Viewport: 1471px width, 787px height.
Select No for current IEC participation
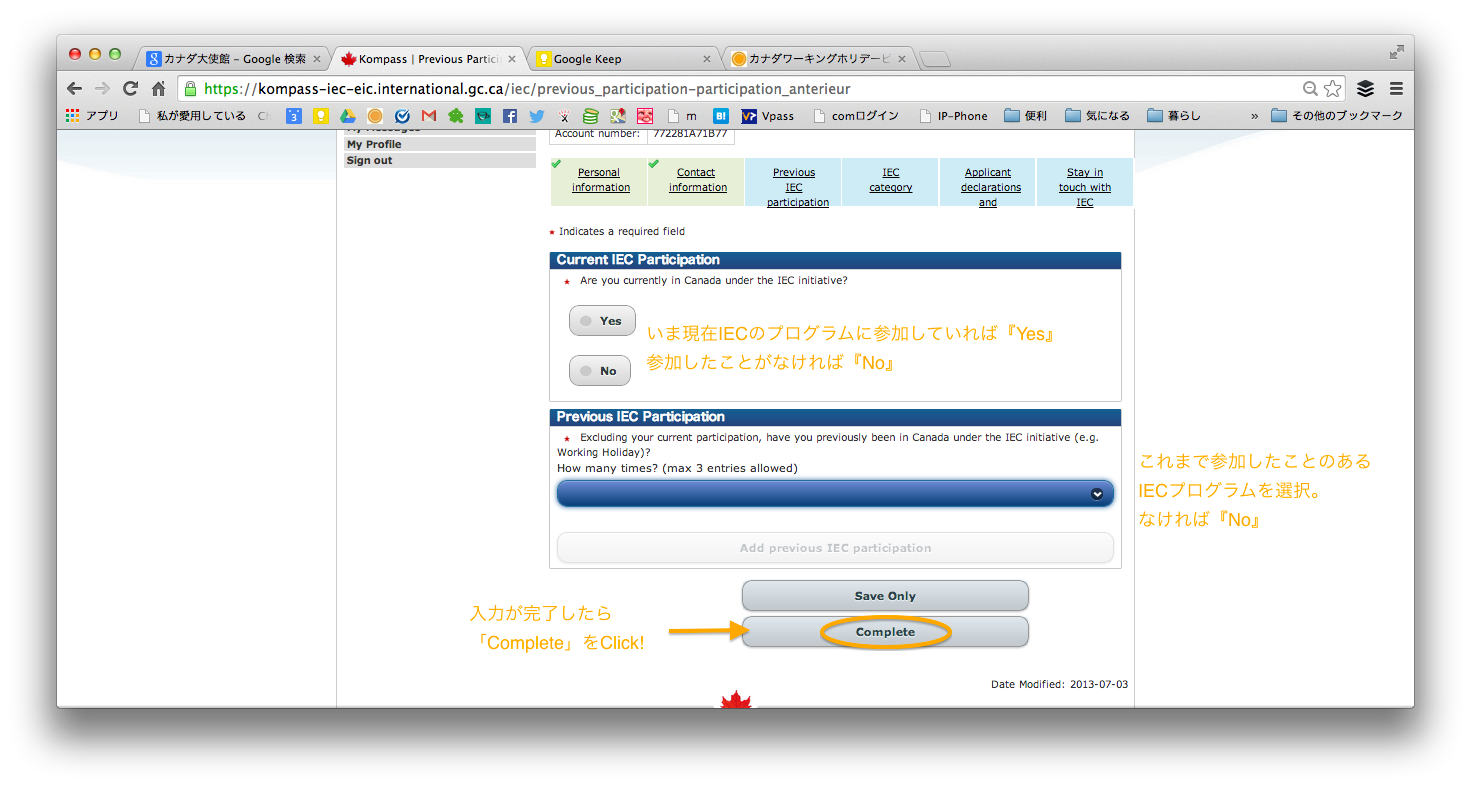[600, 371]
